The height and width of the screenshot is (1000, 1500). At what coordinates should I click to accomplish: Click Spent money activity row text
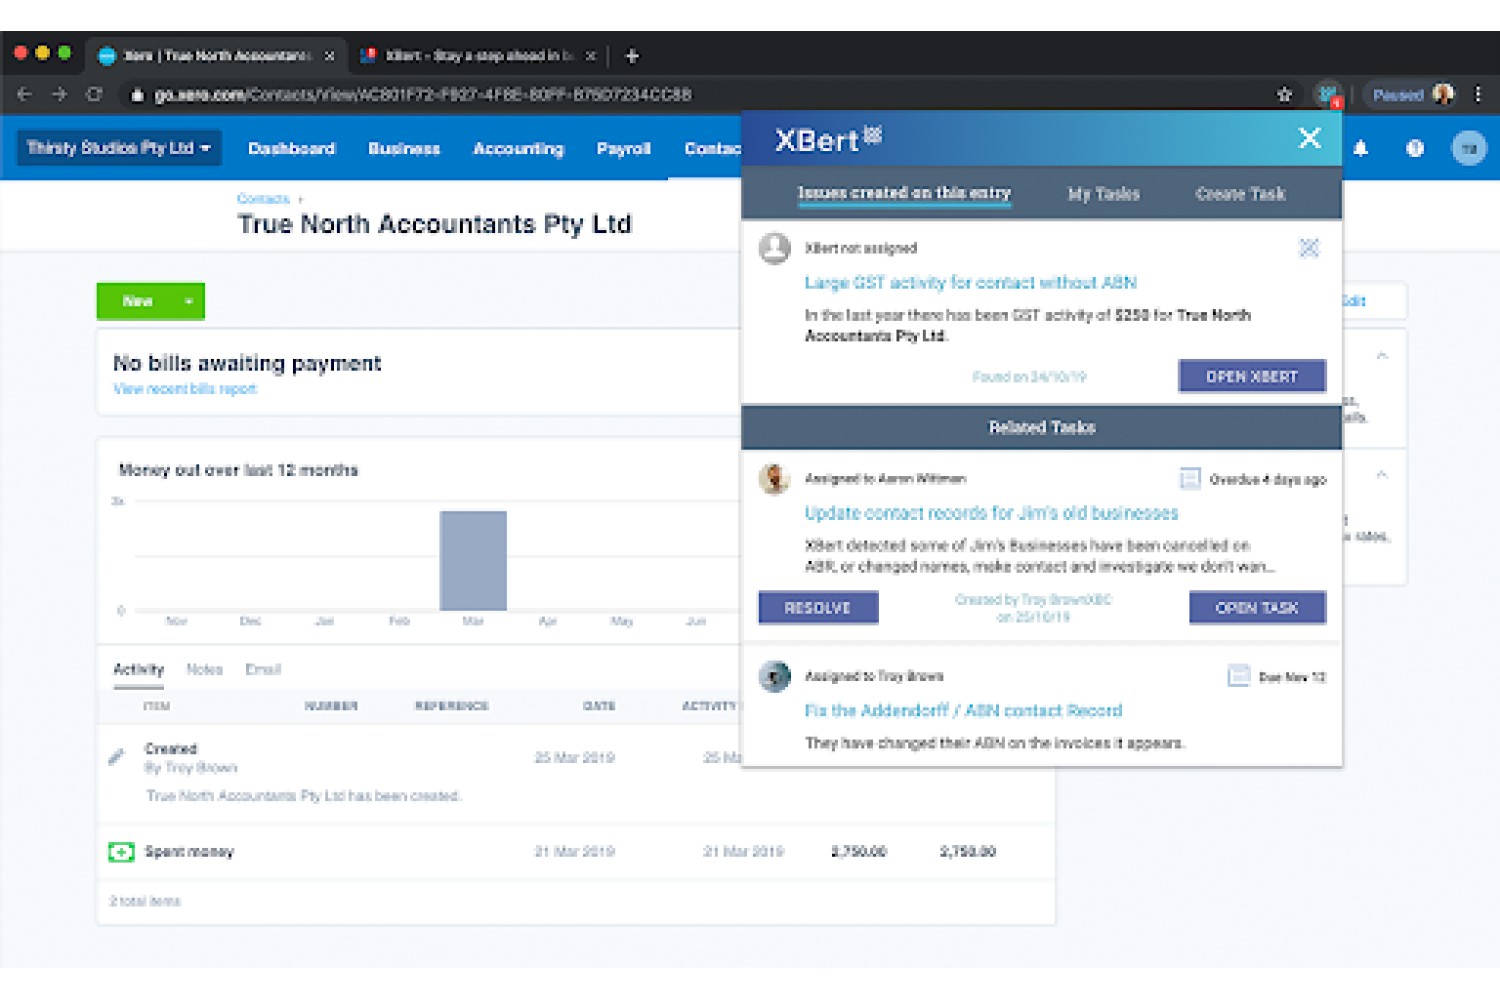tap(189, 852)
